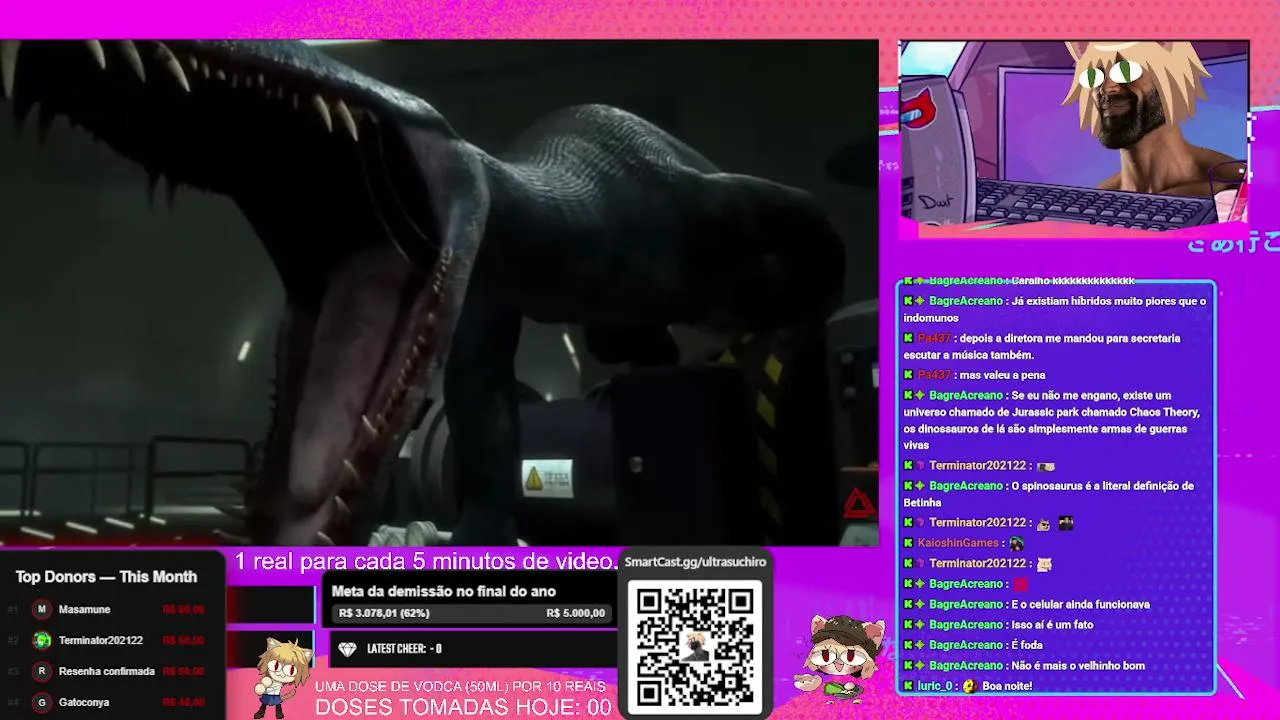This screenshot has height=720, width=1280.
Task: Click "BagreAcreano" beside "É foda"
Action: [965, 645]
